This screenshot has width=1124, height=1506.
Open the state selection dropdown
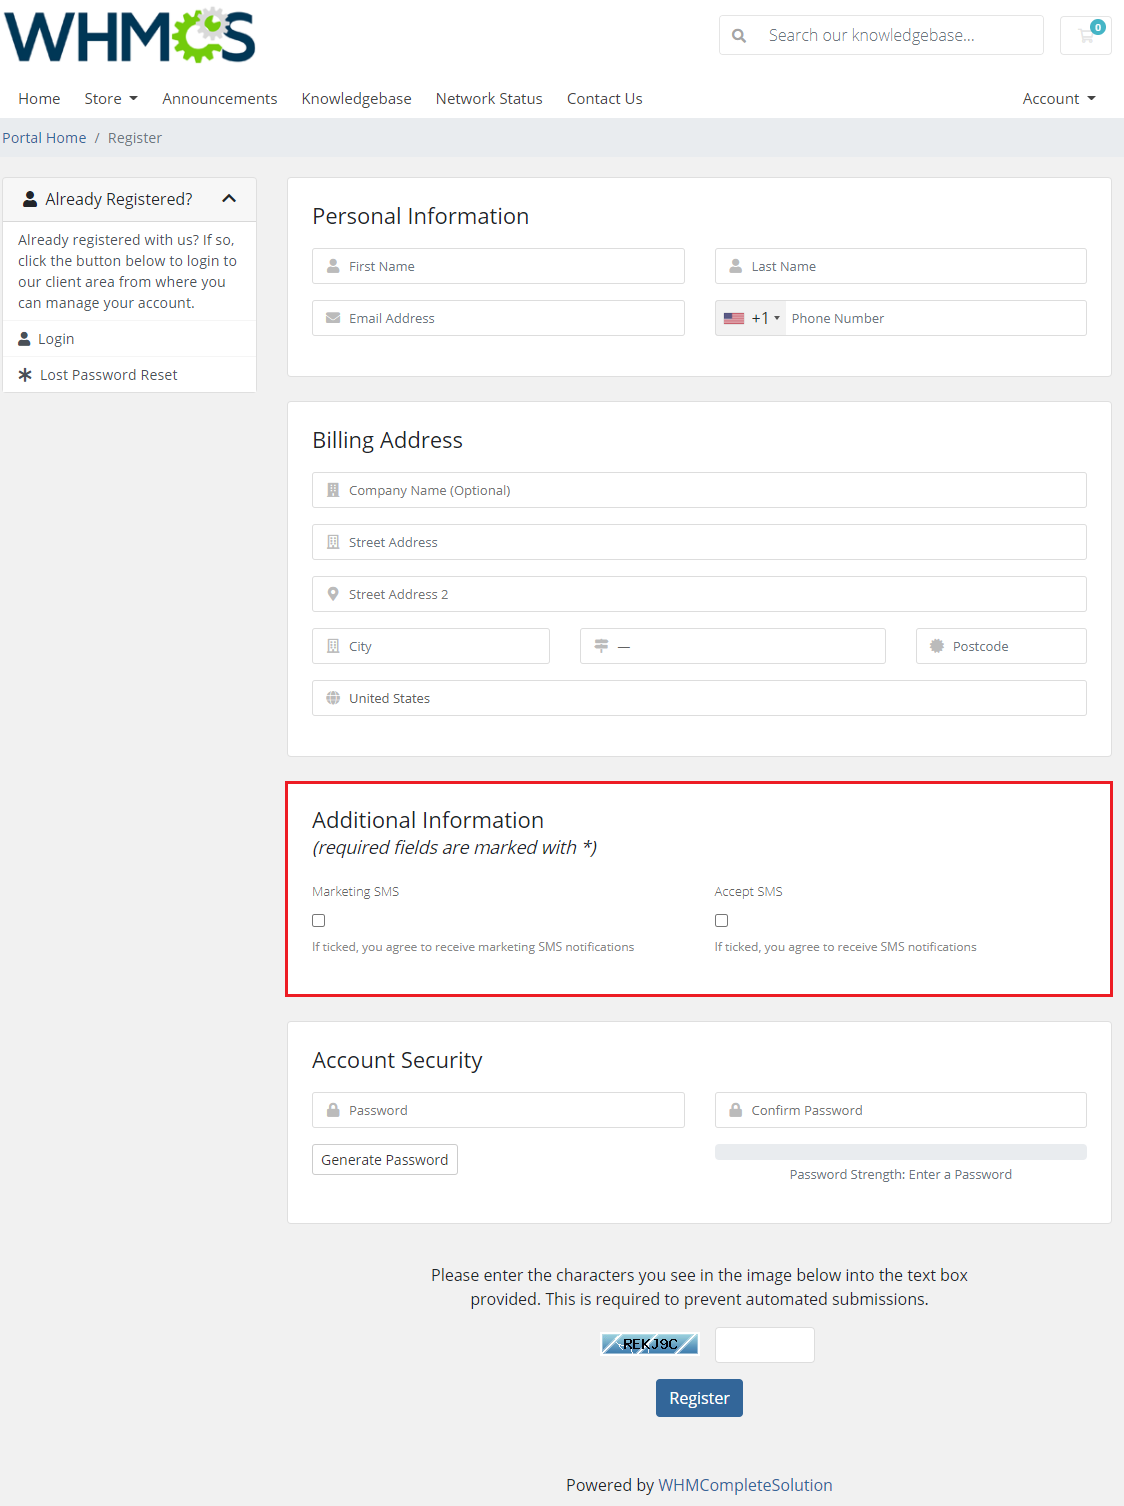click(733, 646)
